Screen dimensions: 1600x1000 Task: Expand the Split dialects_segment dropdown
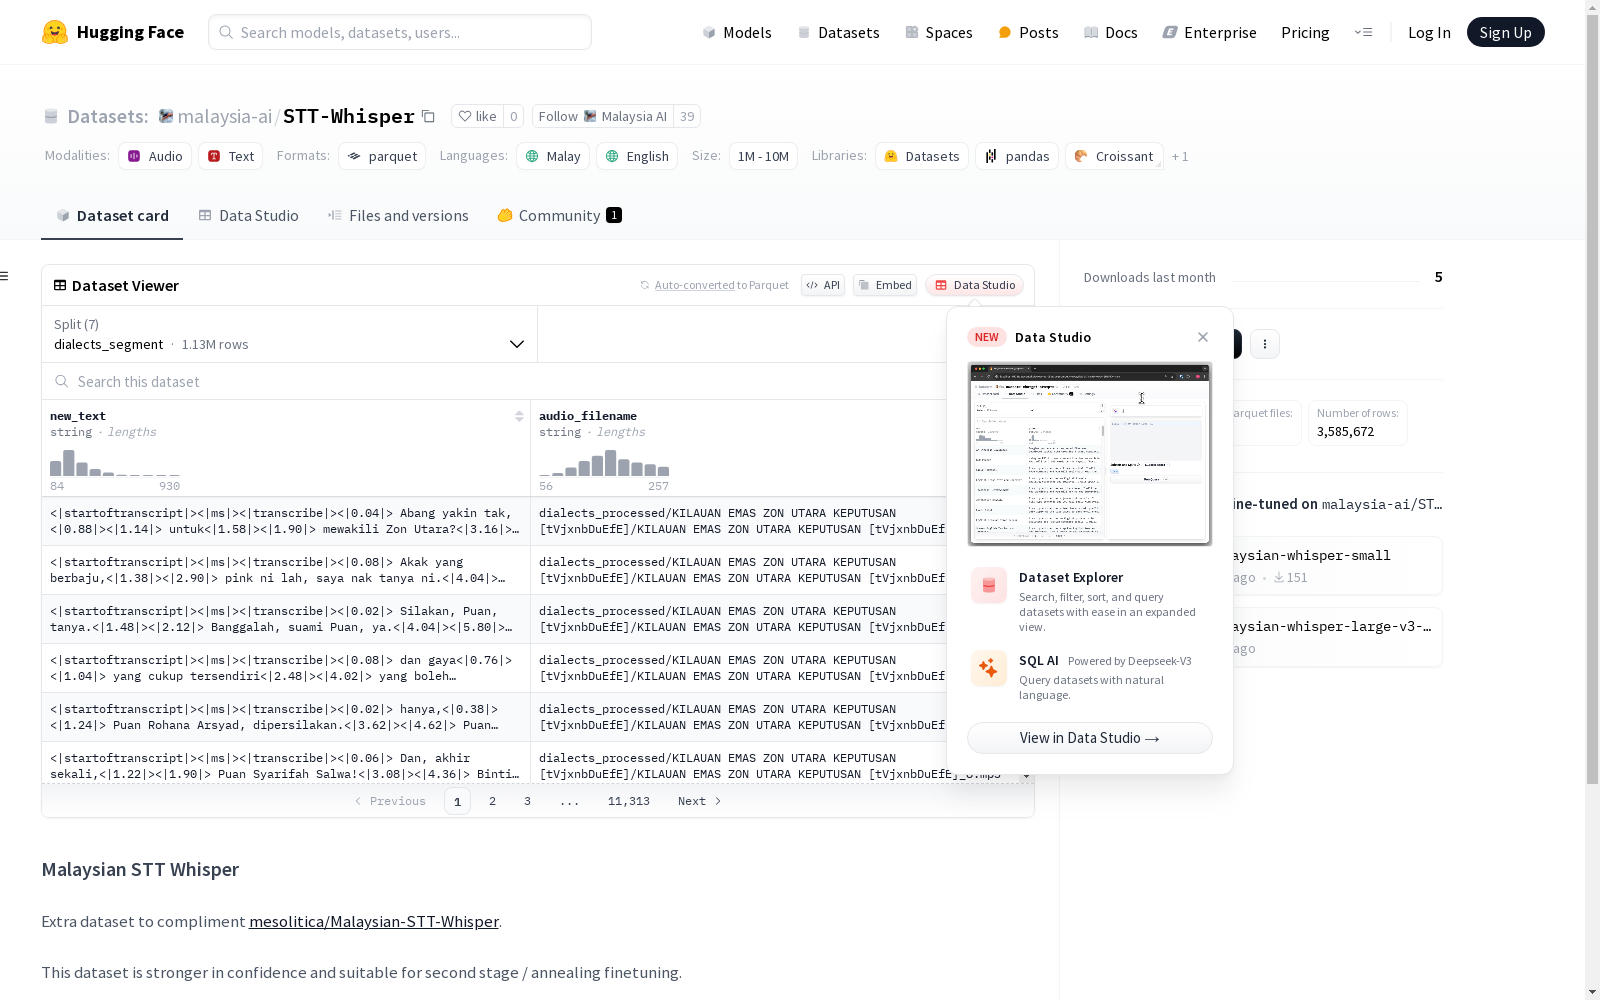[x=290, y=334]
